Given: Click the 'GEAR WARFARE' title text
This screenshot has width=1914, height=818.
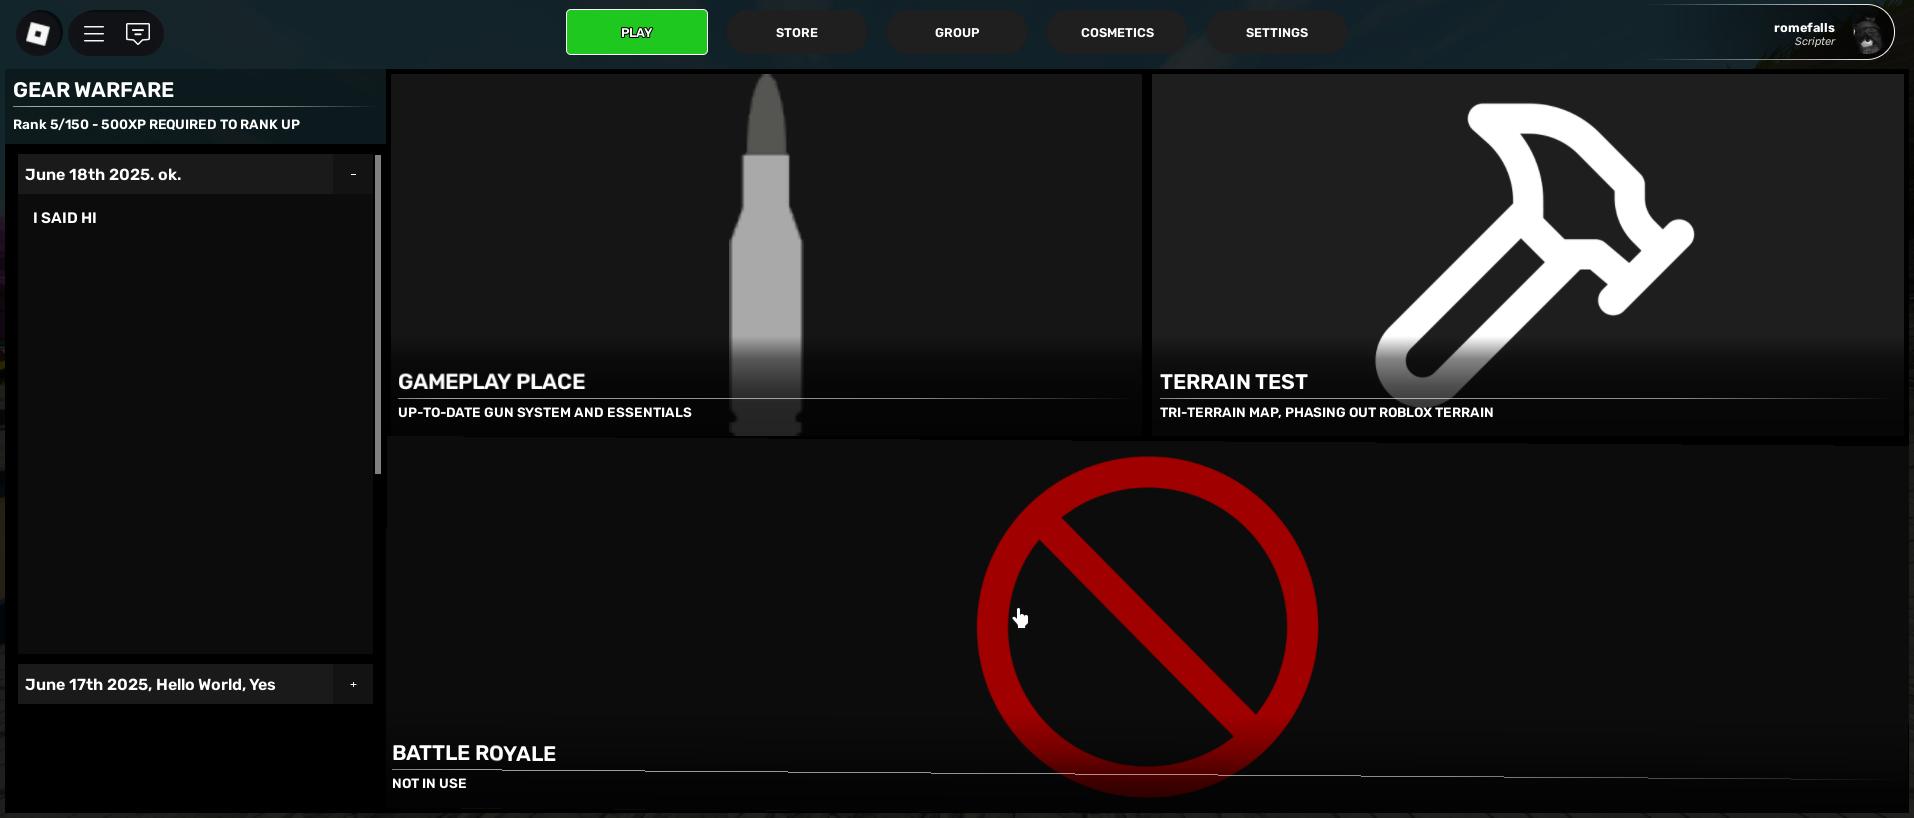Looking at the screenshot, I should [94, 90].
